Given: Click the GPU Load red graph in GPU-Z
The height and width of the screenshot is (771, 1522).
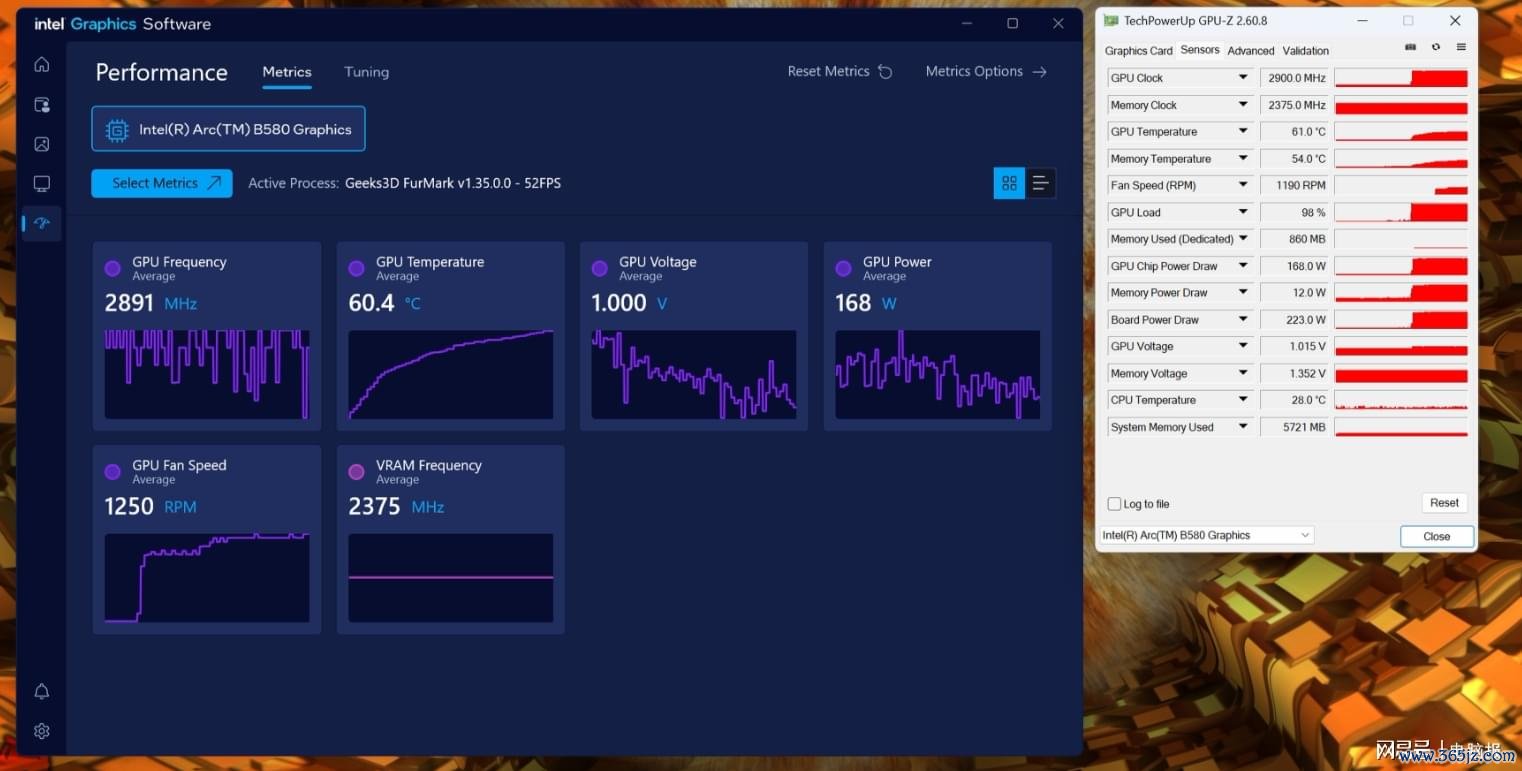Looking at the screenshot, I should click(x=1401, y=212).
